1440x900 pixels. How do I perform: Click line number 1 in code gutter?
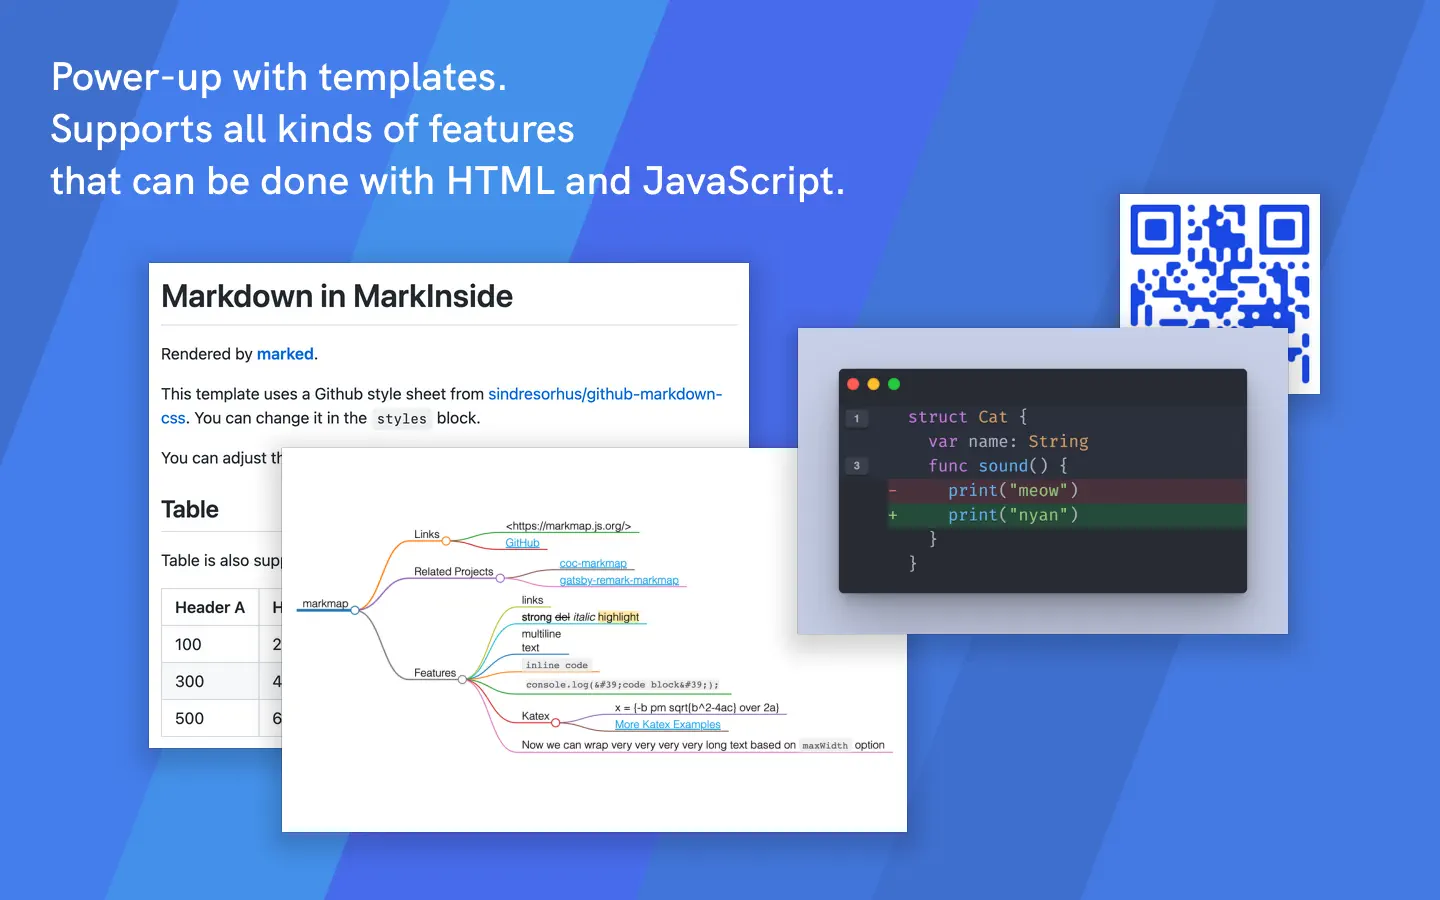pyautogui.click(x=857, y=418)
